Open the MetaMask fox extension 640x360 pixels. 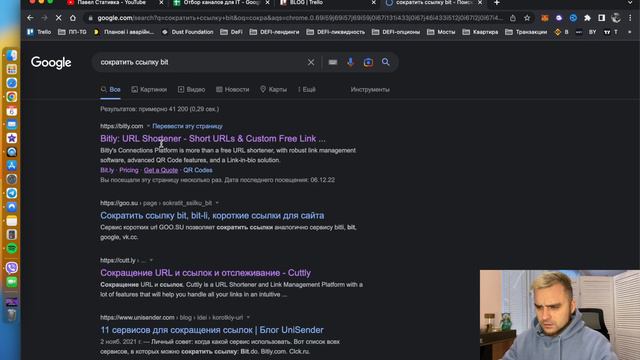[544, 18]
